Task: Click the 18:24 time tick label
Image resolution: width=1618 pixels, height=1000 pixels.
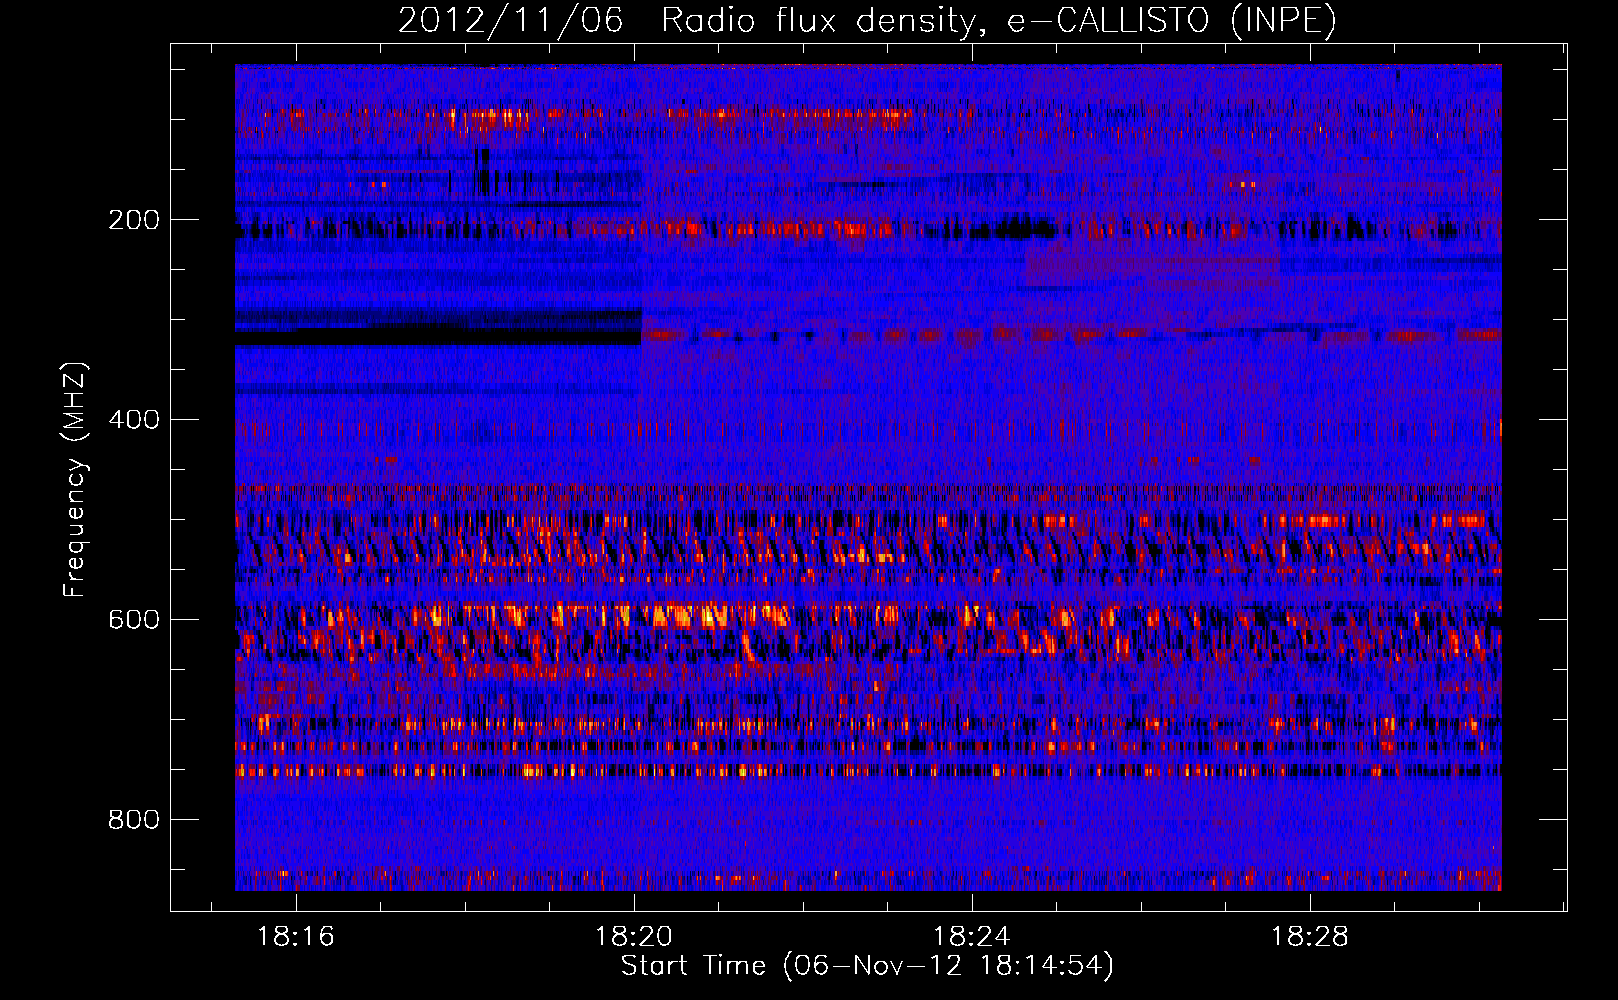Action: 972,937
